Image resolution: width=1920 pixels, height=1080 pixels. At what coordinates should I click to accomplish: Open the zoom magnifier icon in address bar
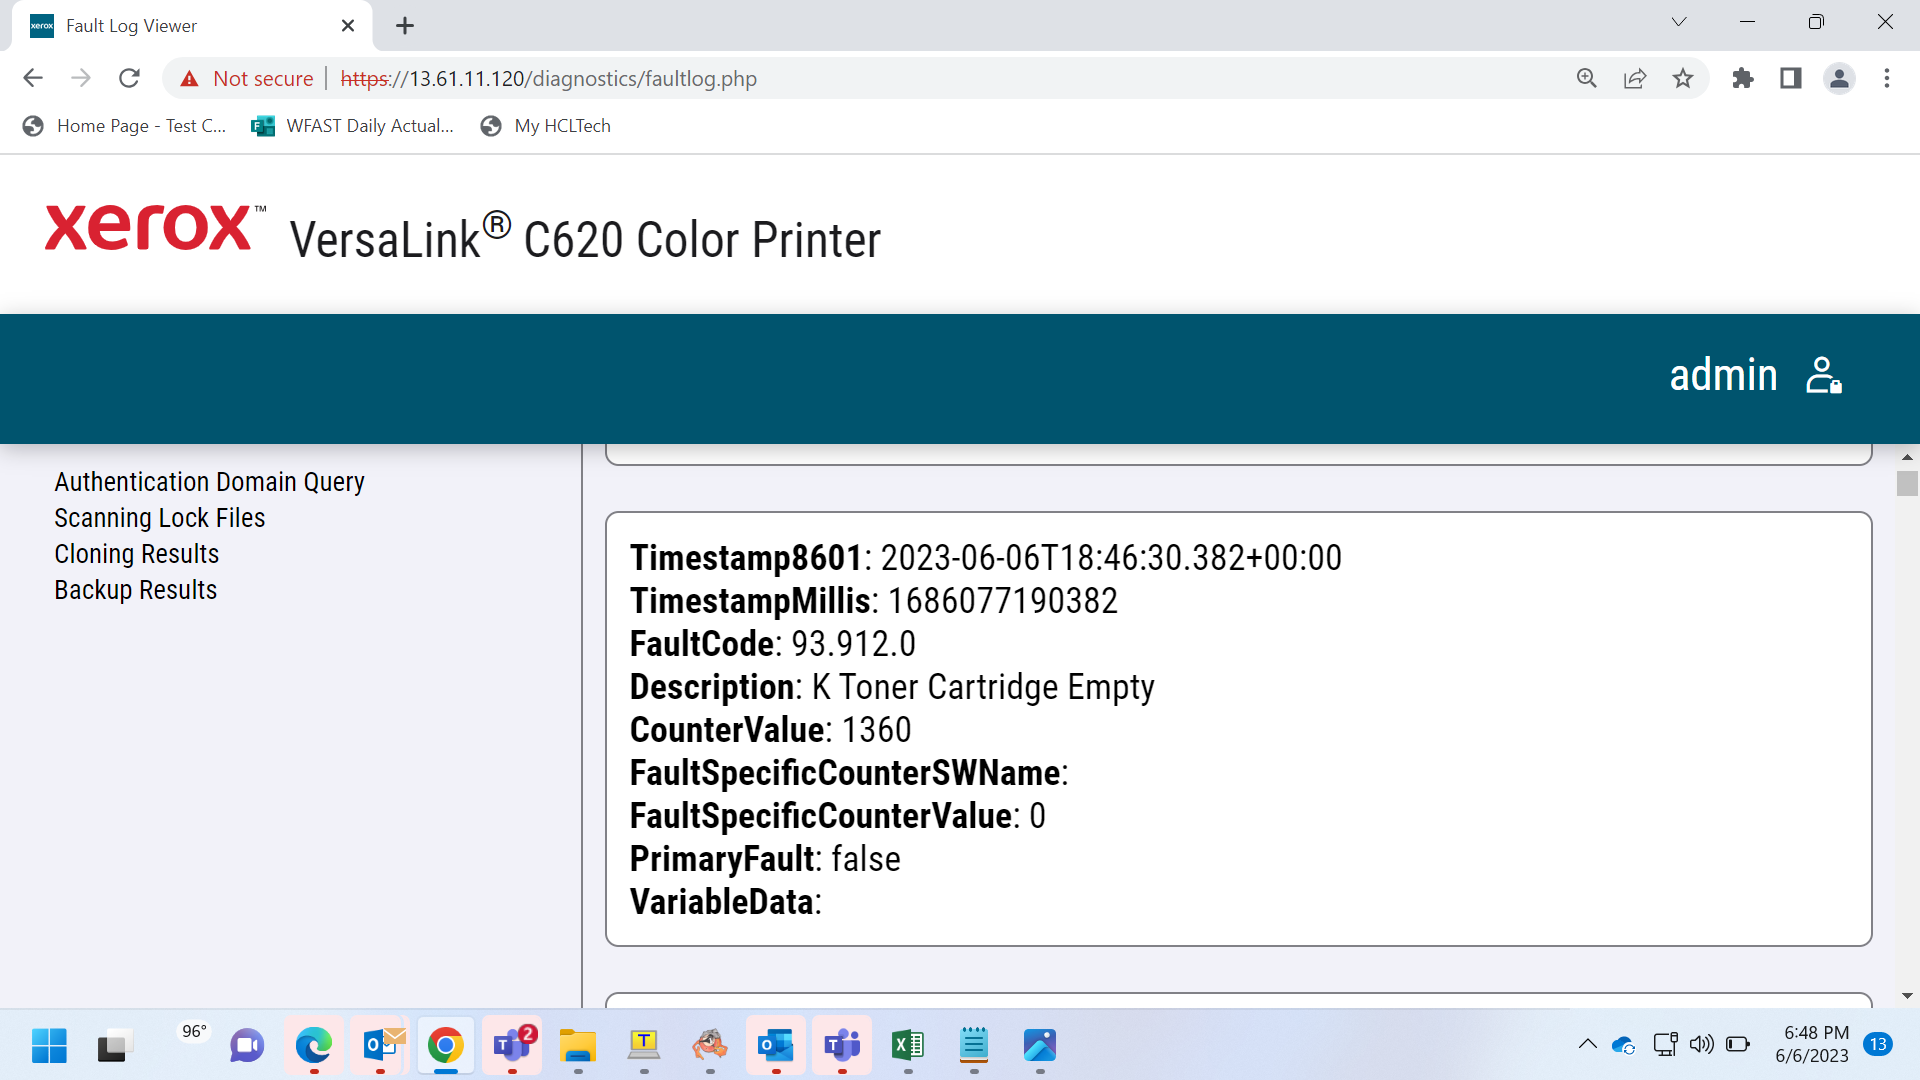pyautogui.click(x=1587, y=78)
